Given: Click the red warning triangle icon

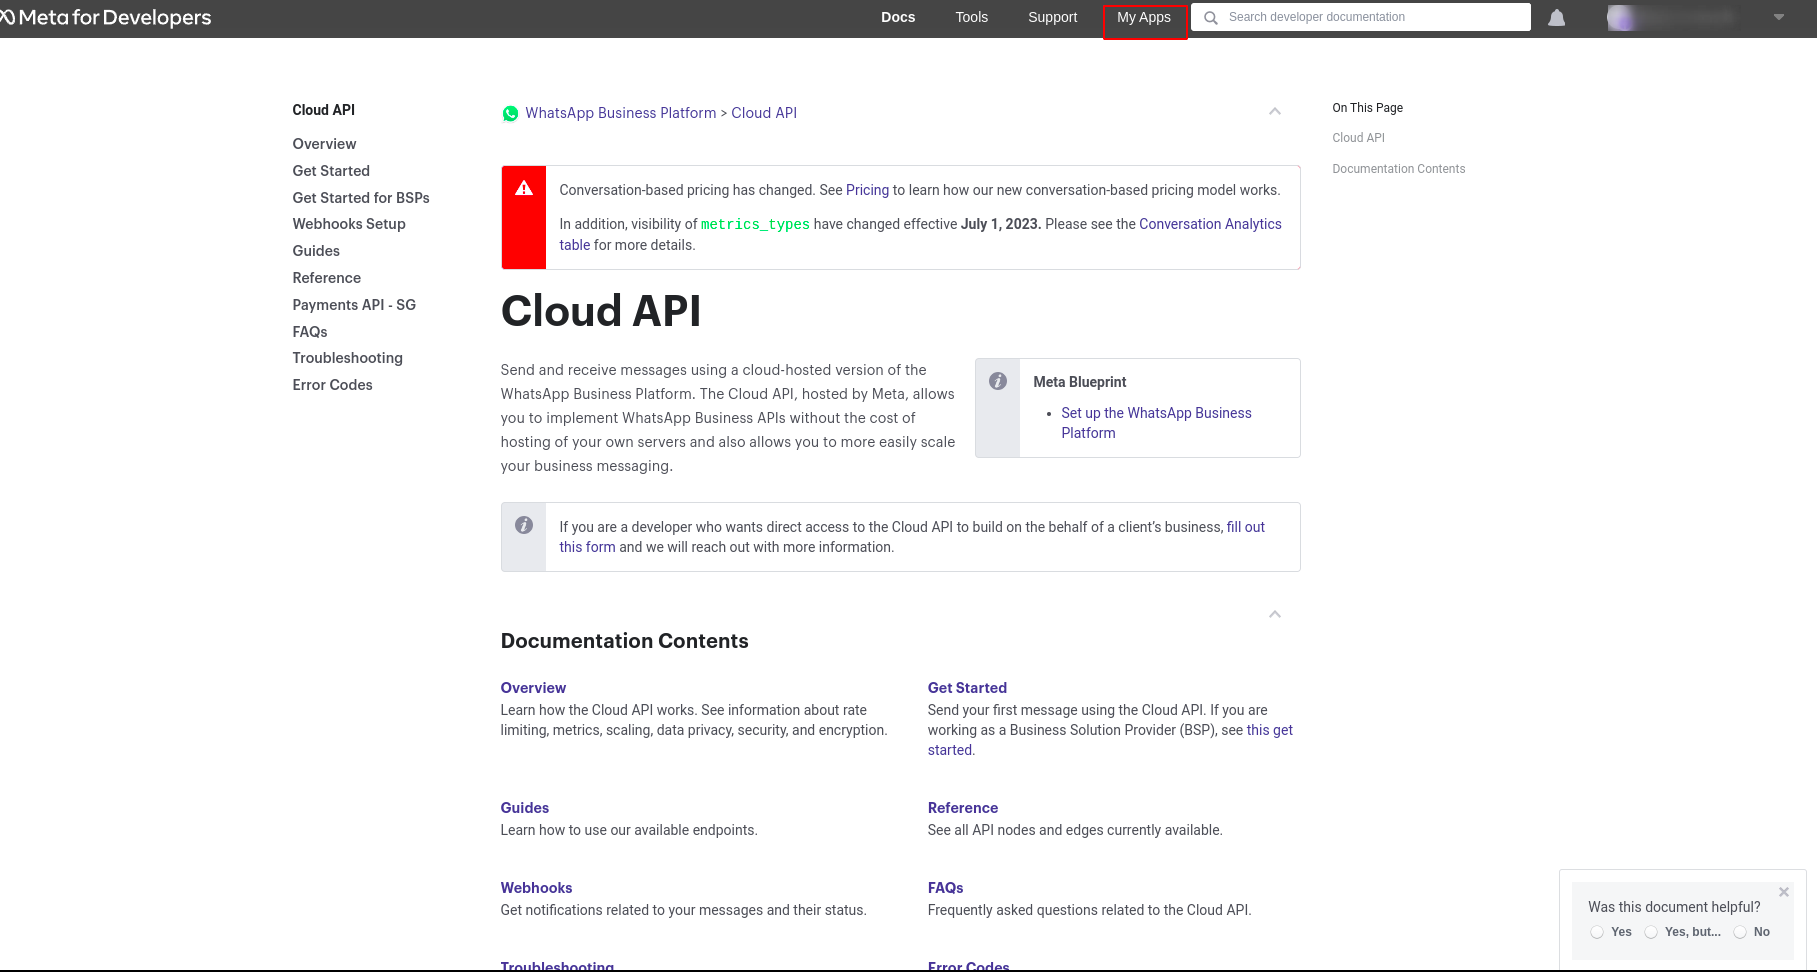Looking at the screenshot, I should (523, 188).
